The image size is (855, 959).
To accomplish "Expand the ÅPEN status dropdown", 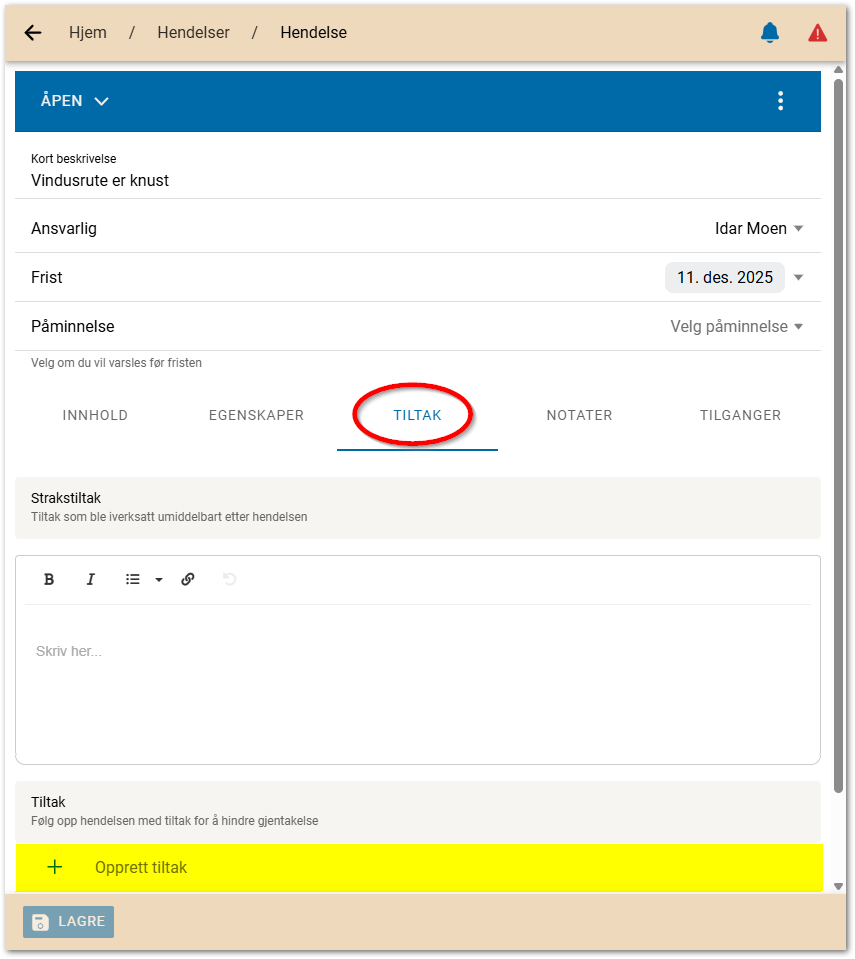I will coord(75,101).
